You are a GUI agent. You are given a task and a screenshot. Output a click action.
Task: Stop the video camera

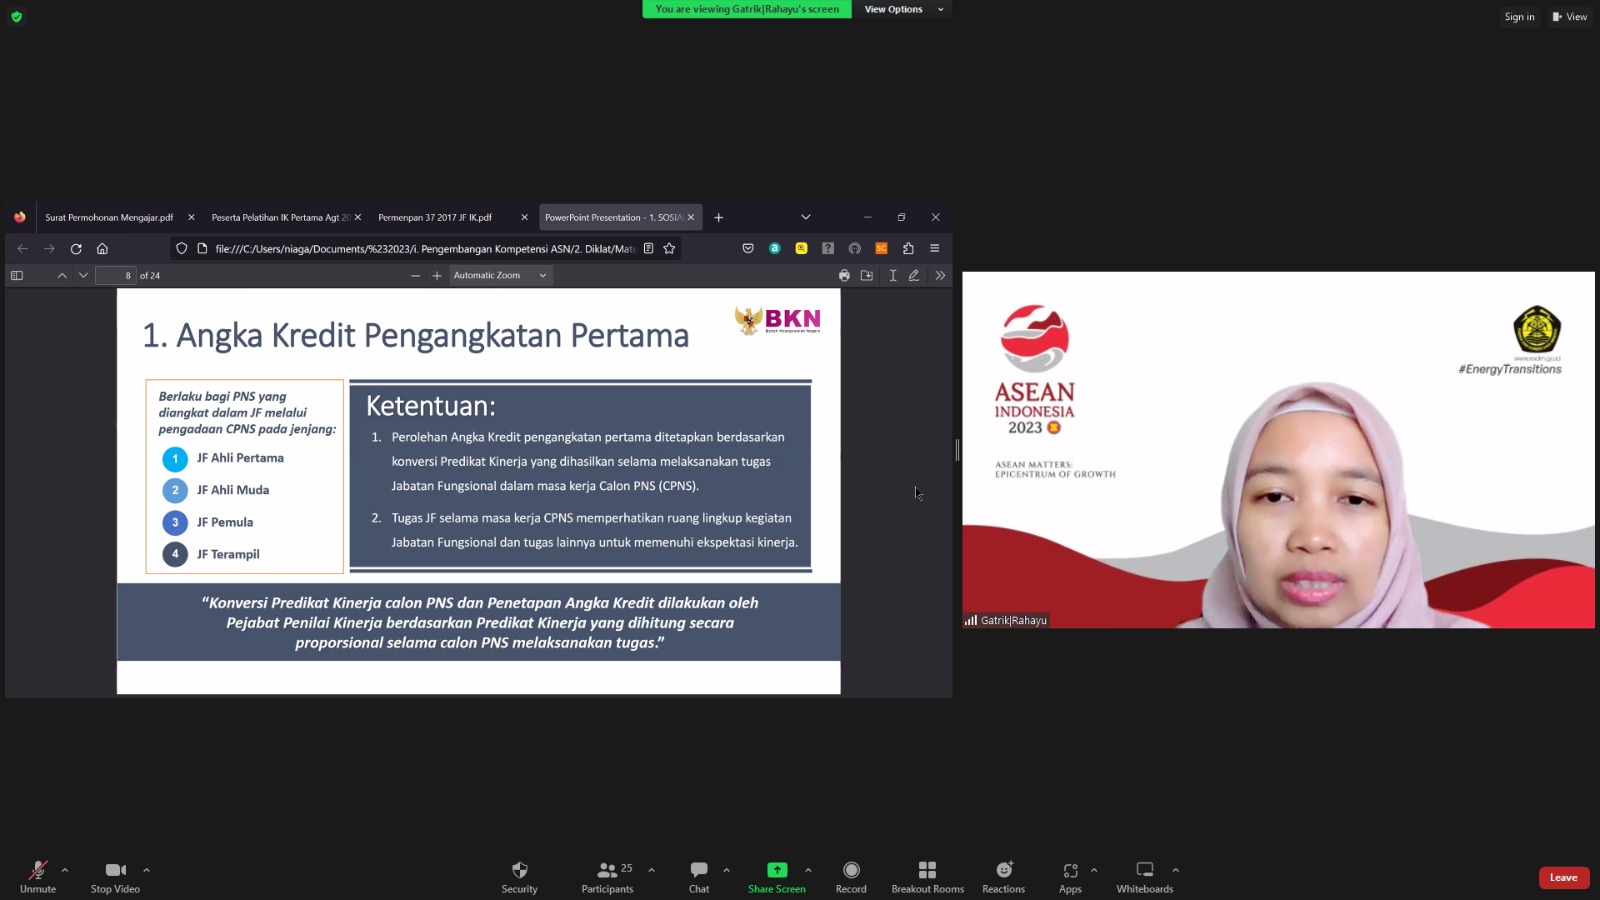tap(115, 870)
